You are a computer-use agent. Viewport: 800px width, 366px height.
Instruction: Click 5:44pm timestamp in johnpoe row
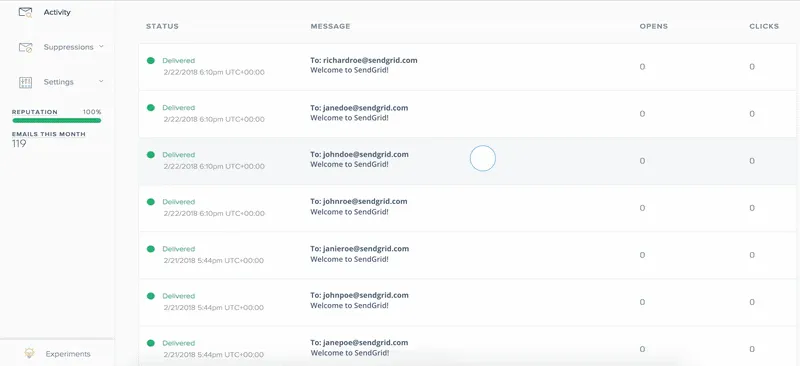click(x=214, y=308)
